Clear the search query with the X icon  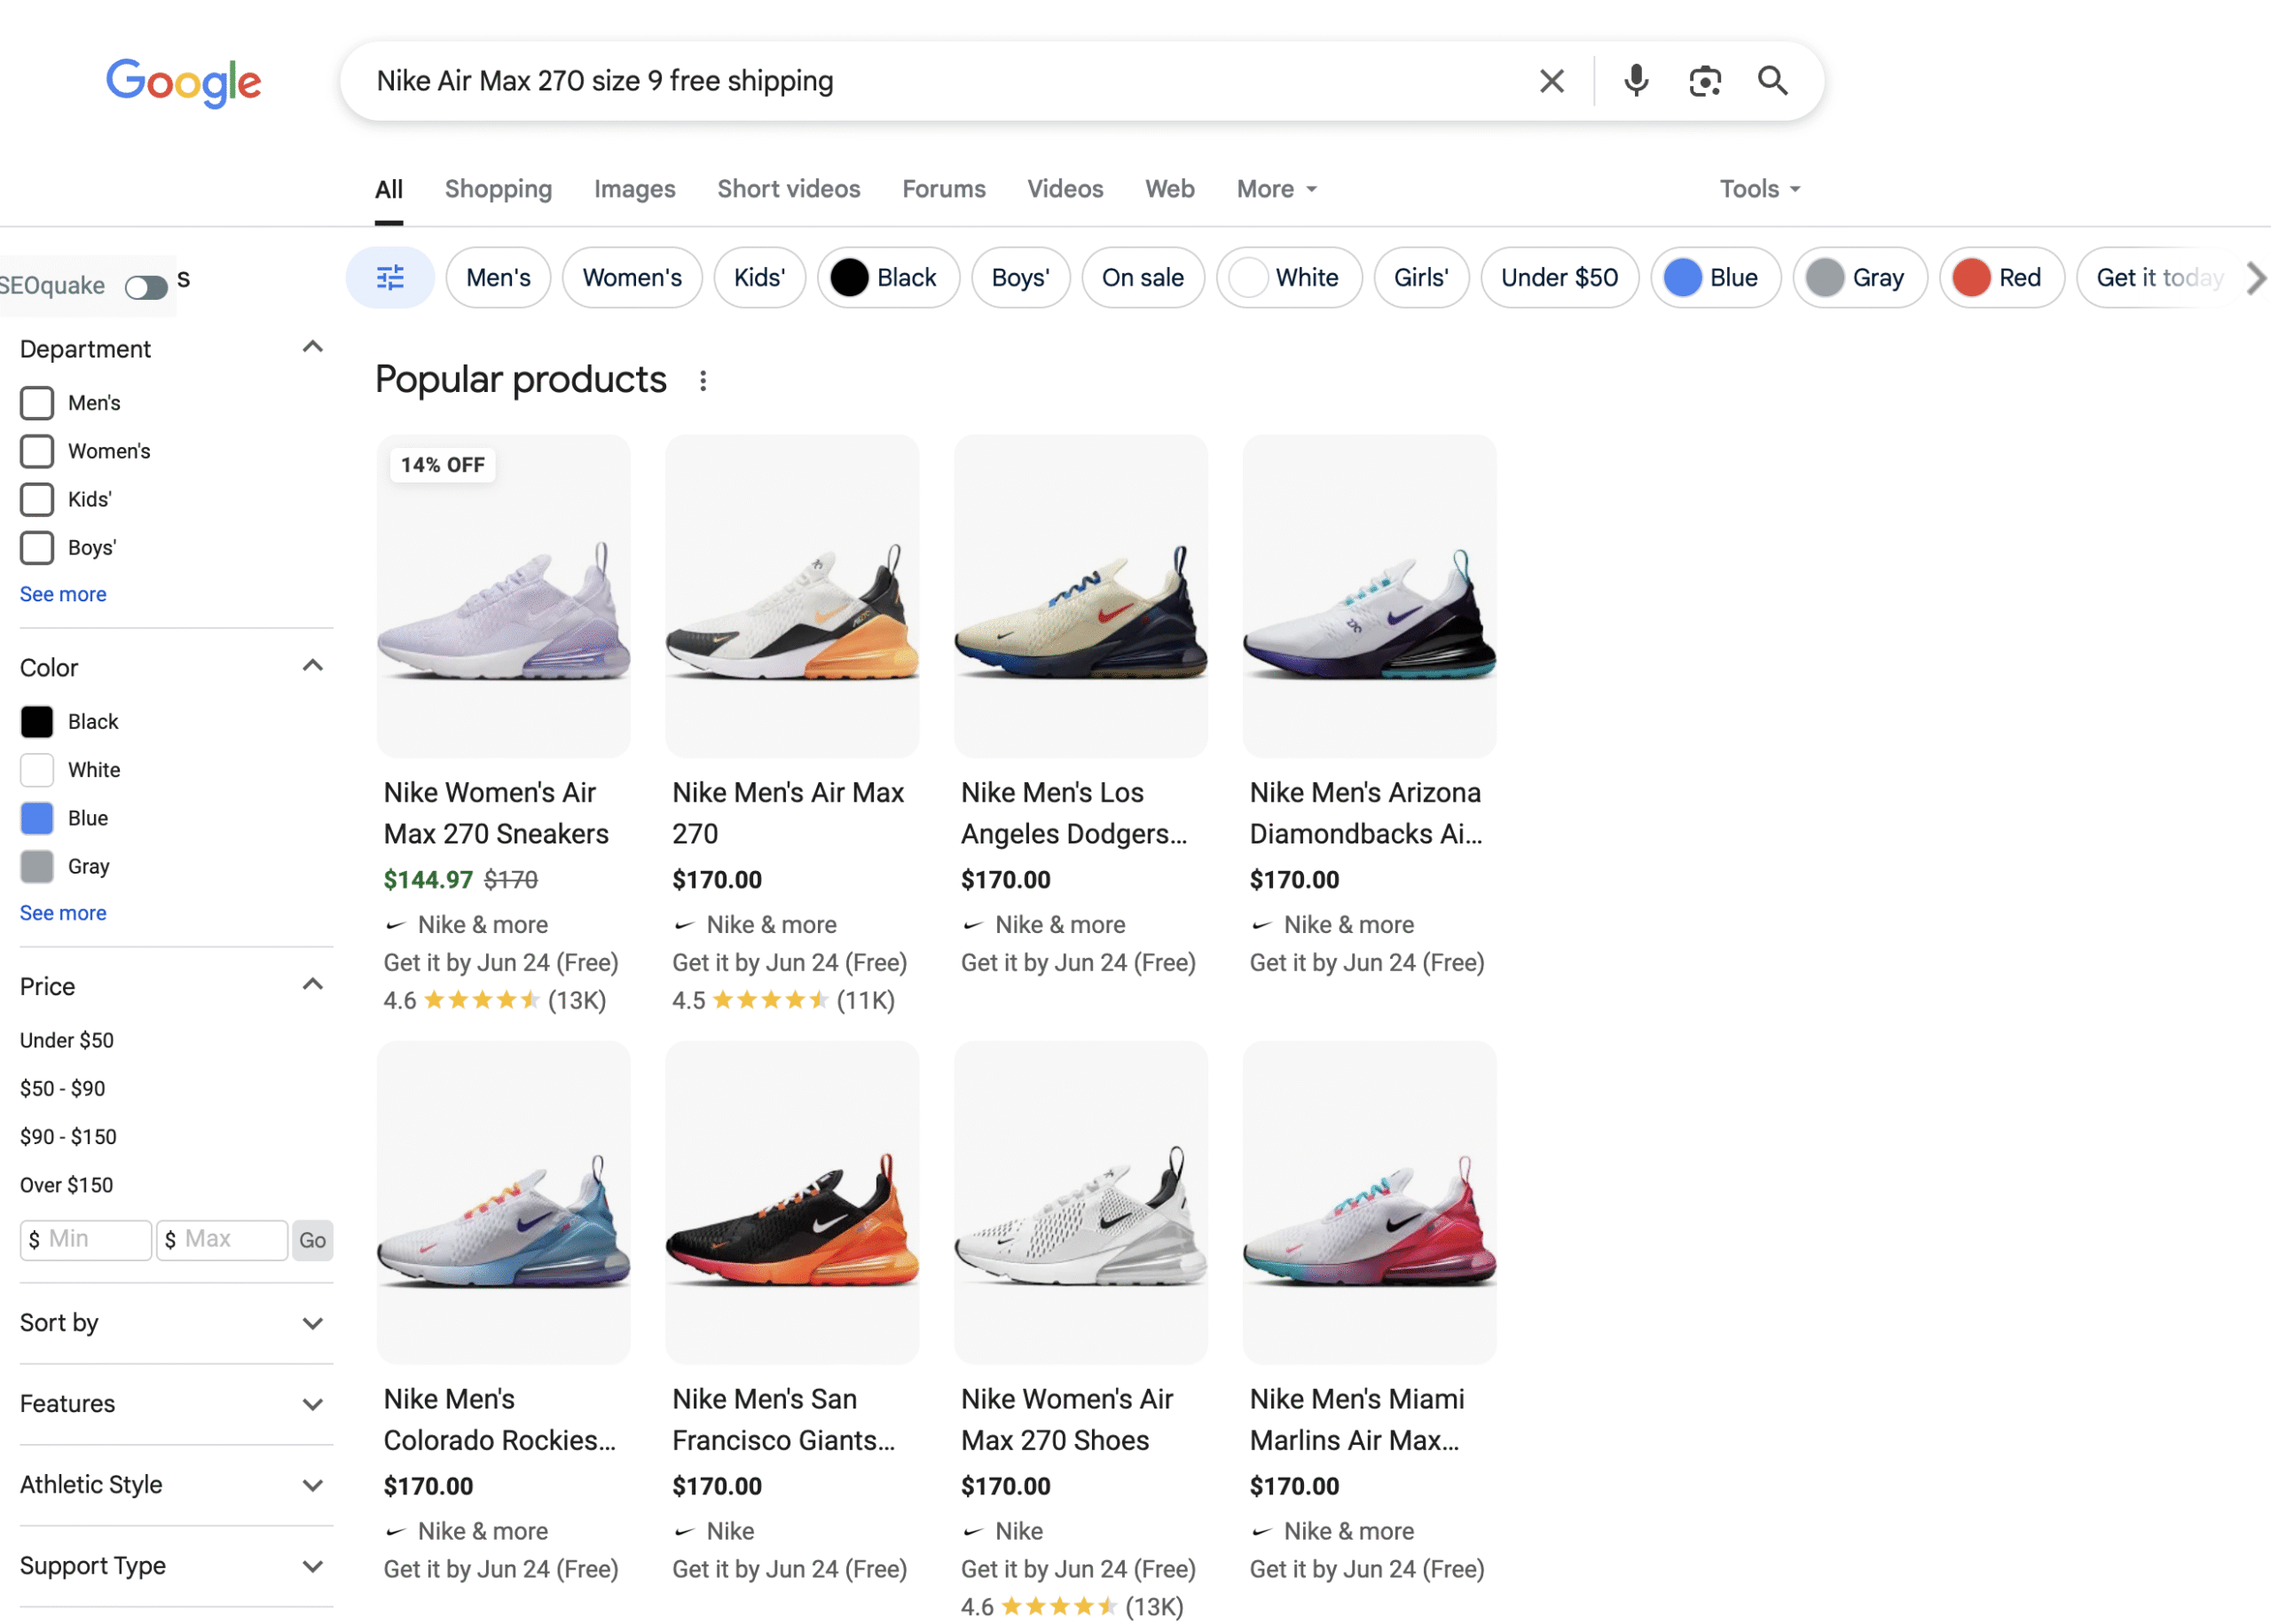click(1551, 80)
